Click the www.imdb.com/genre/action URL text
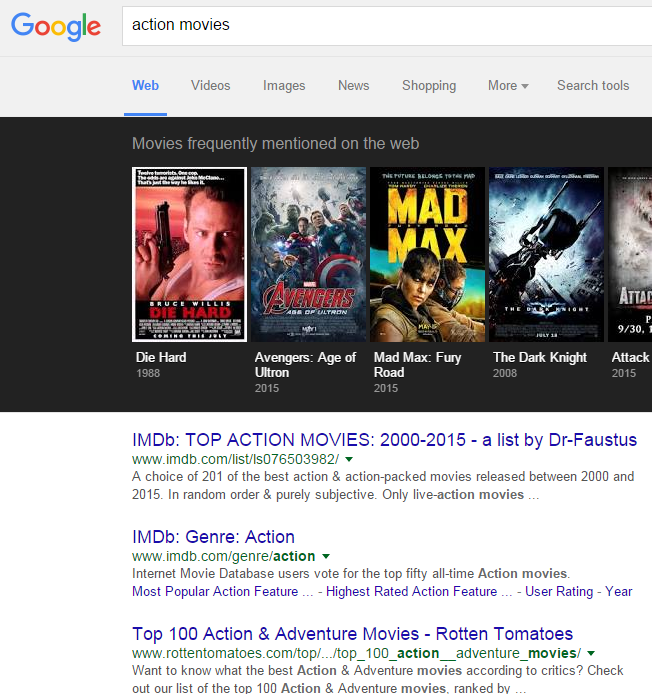Image resolution: width=652 pixels, height=694 pixels. pos(224,556)
